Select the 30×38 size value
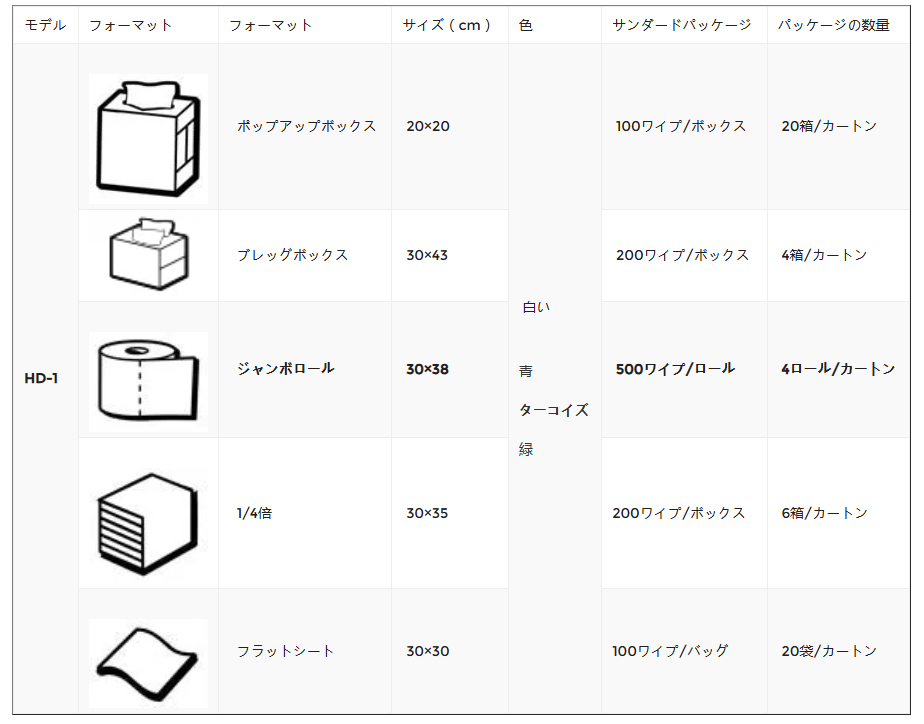The width and height of the screenshot is (924, 724). [428, 369]
